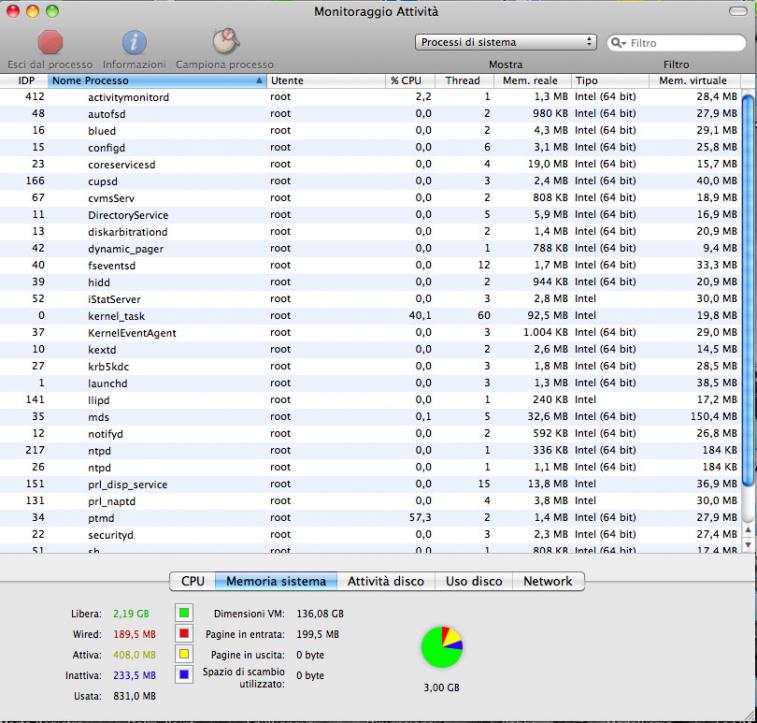
Task: Select the mds process row
Action: coord(370,417)
